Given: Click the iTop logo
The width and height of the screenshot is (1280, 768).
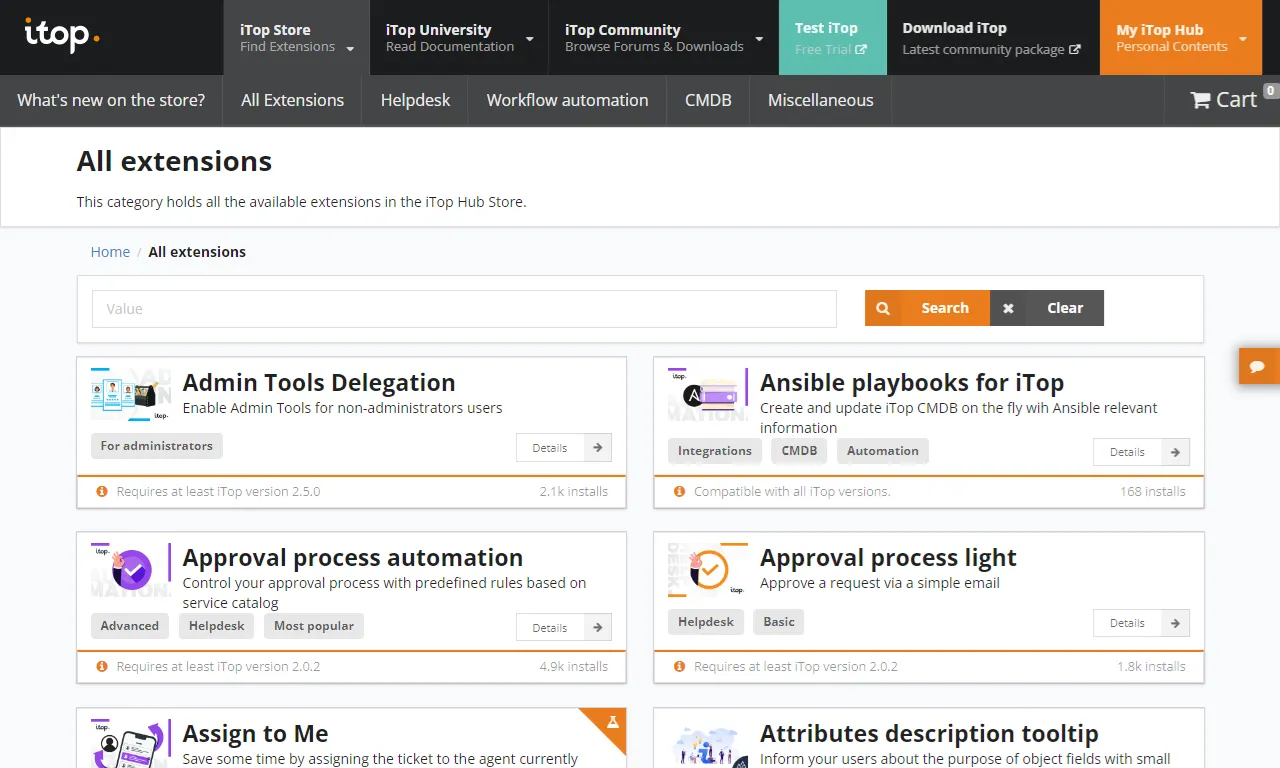Looking at the screenshot, I should [62, 36].
